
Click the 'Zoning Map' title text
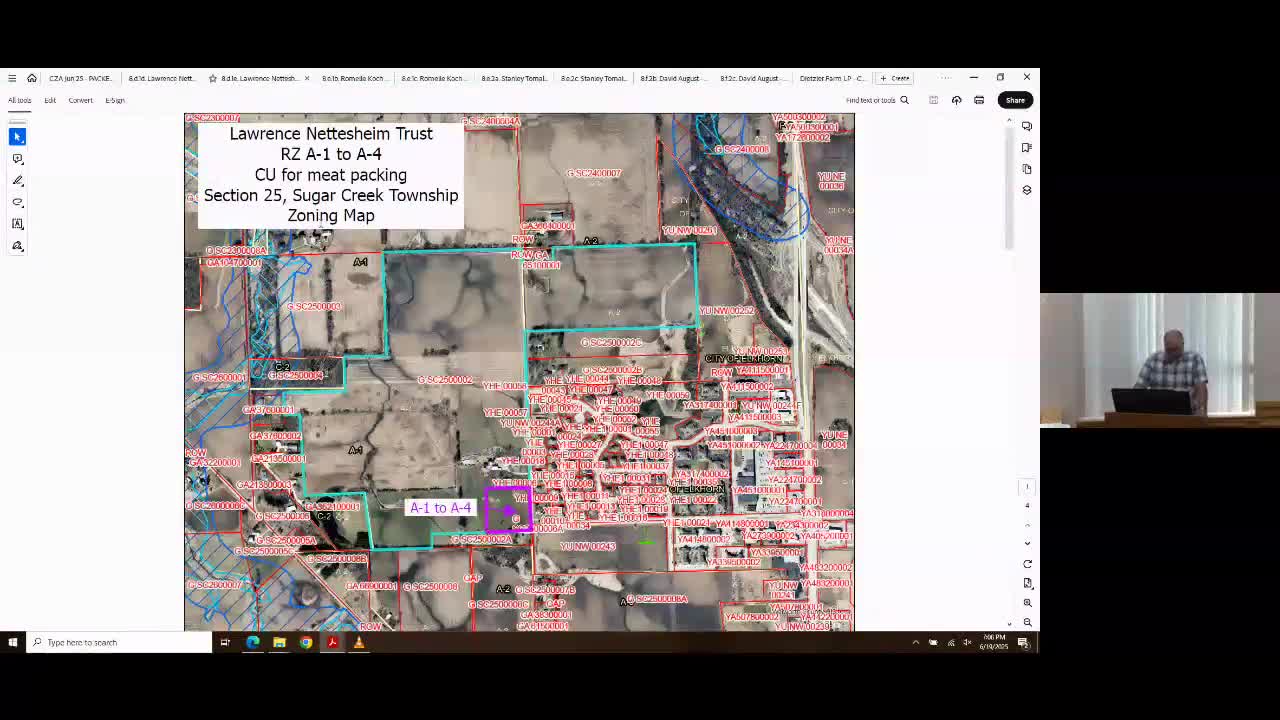click(x=331, y=216)
